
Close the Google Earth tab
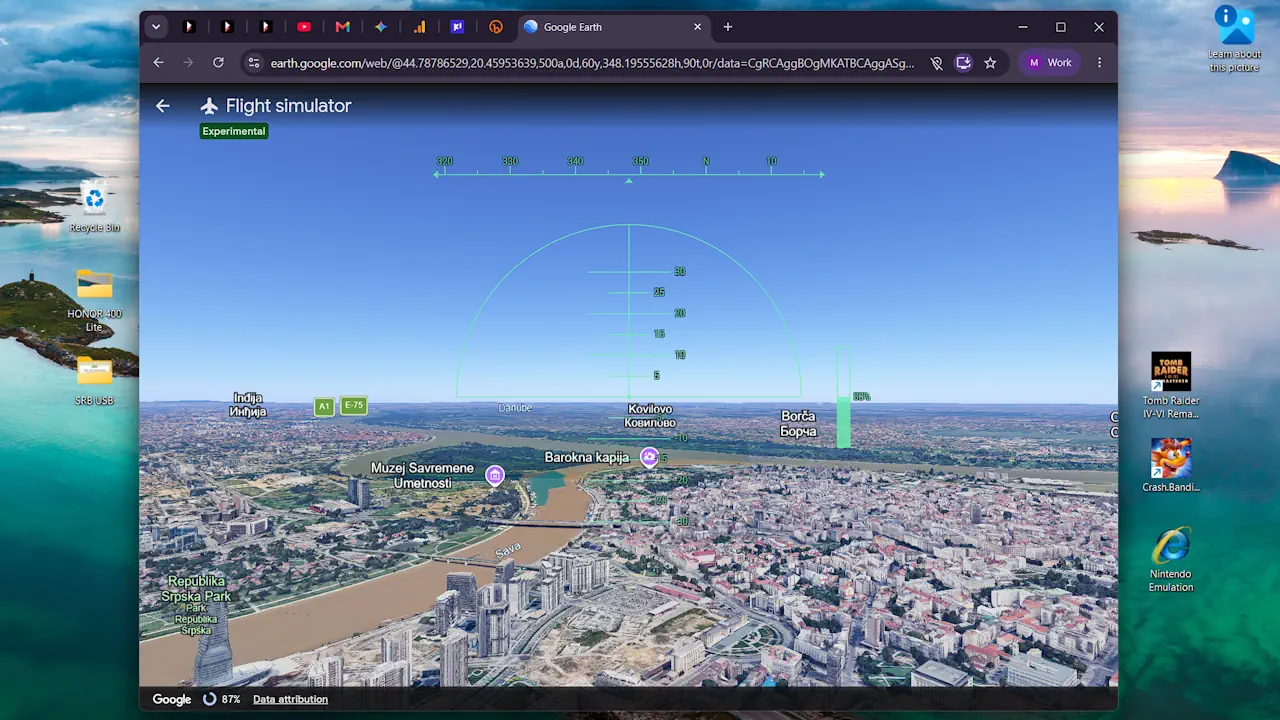698,27
